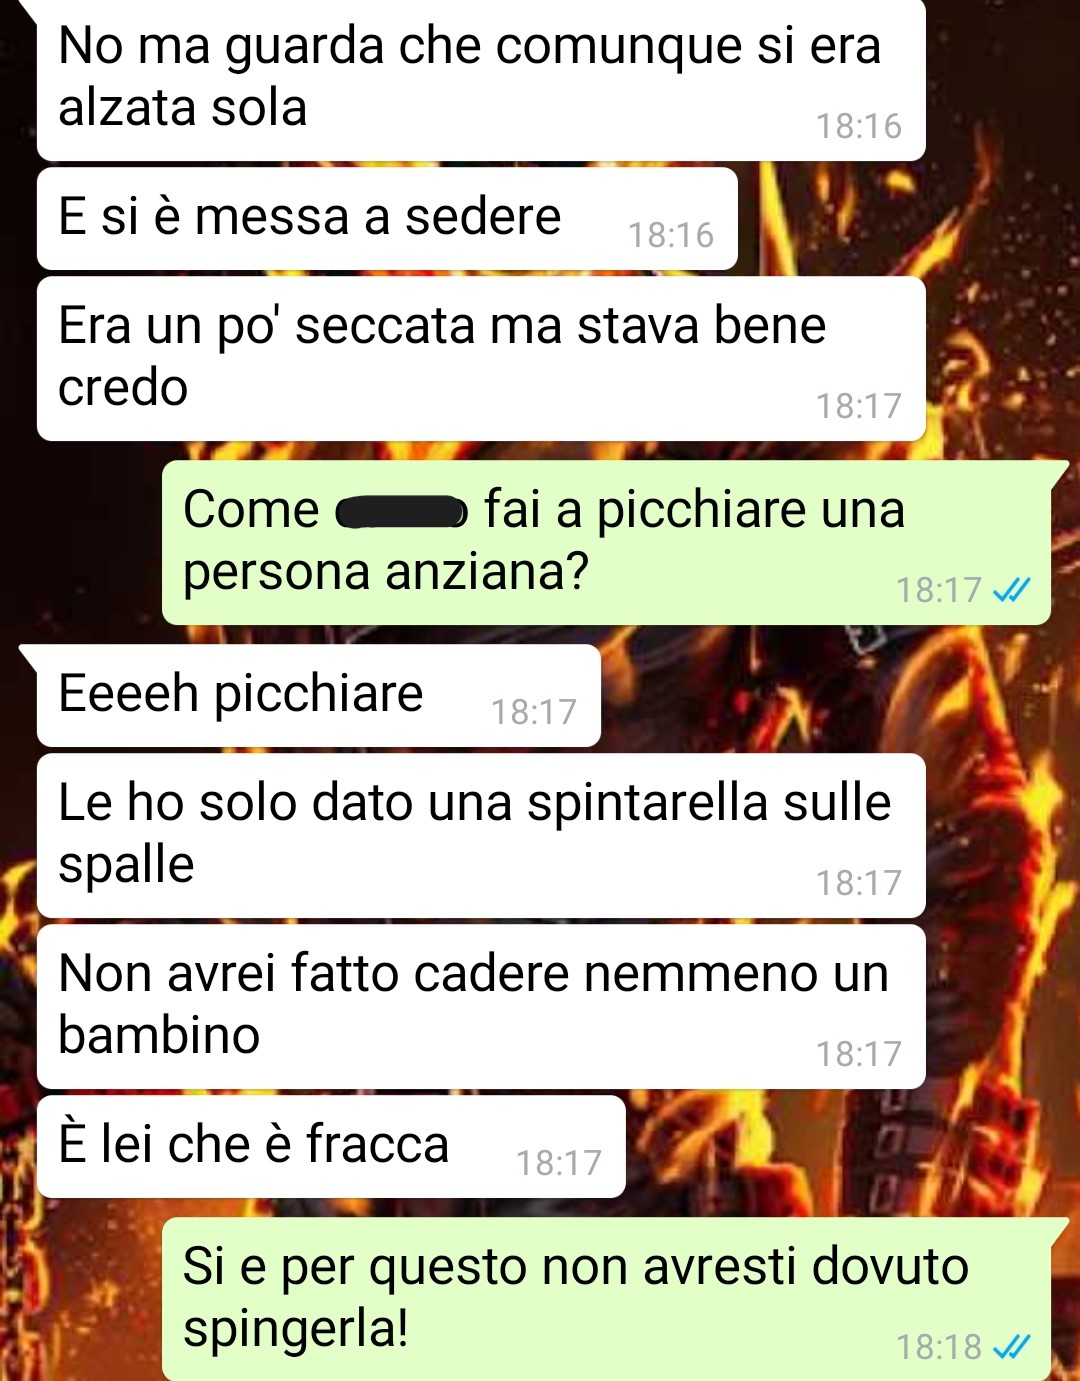This screenshot has height=1381, width=1080.
Task: Tap the blue read ticks at 18:17
Action: click(x=1011, y=590)
